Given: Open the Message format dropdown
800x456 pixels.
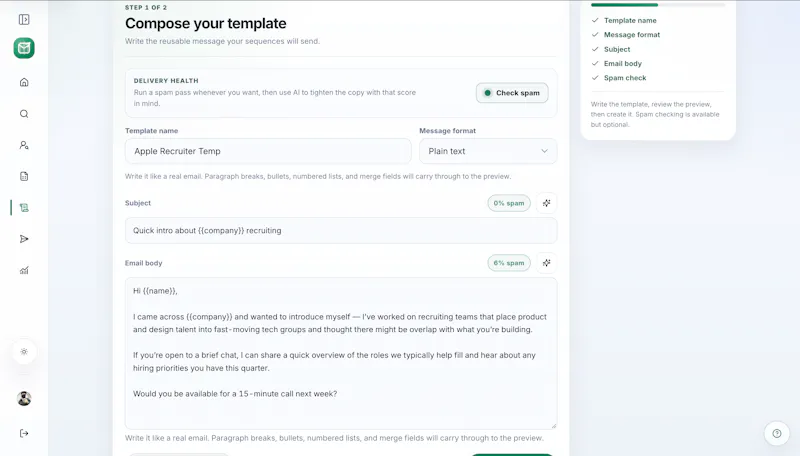Looking at the screenshot, I should pyautogui.click(x=488, y=151).
